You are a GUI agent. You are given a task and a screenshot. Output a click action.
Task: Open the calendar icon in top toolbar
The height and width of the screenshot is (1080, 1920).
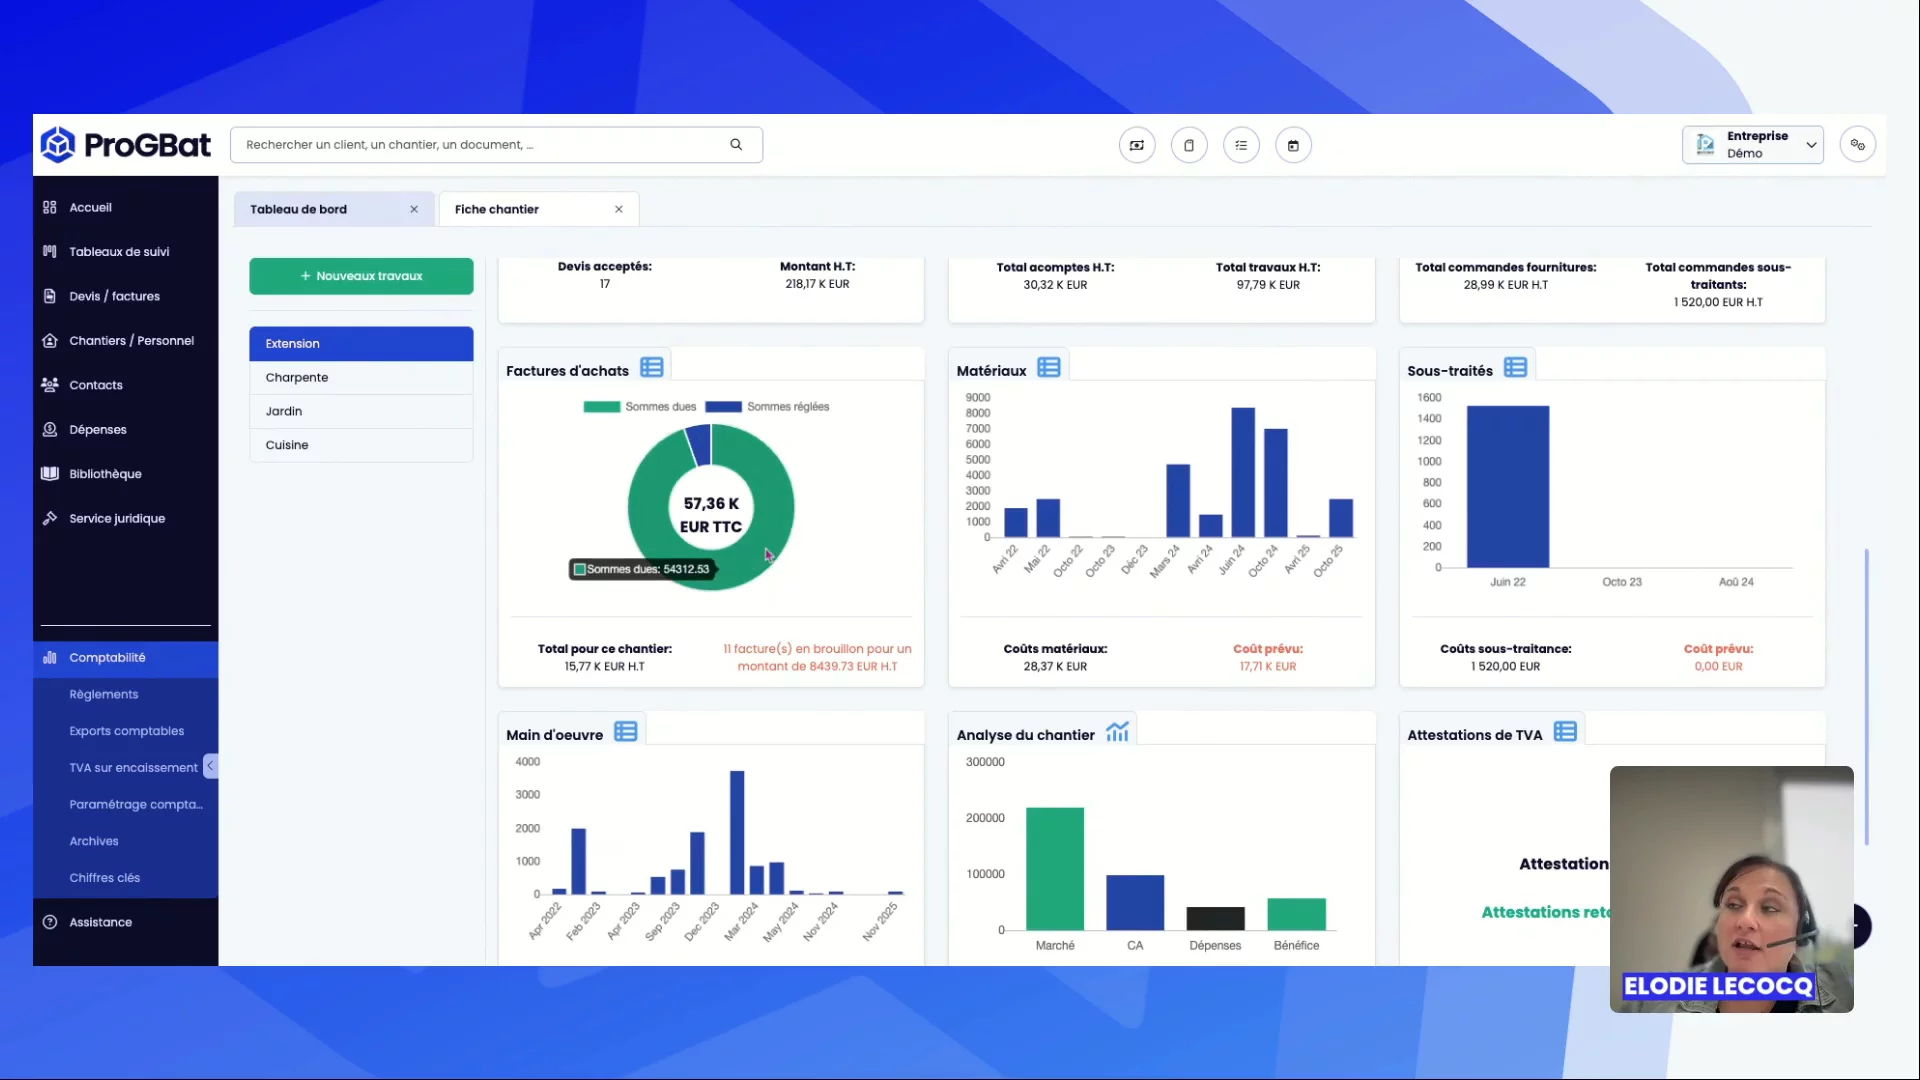tap(1293, 146)
